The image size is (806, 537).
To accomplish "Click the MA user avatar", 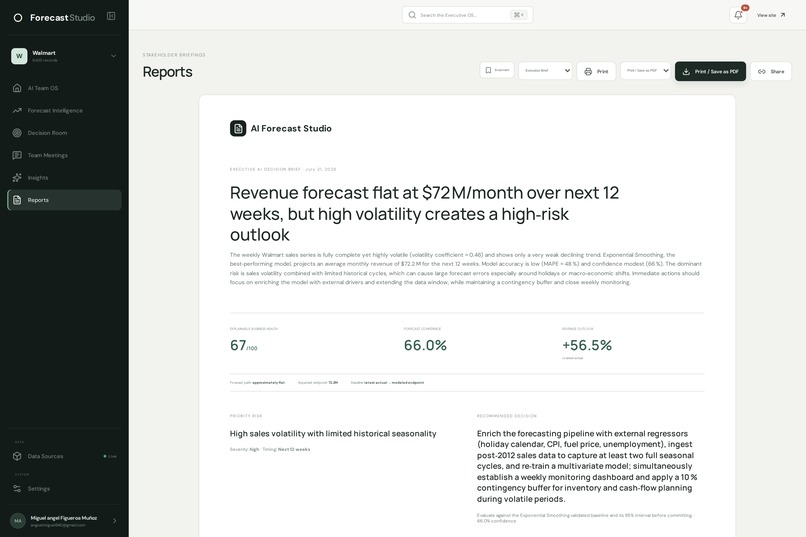I will pyautogui.click(x=18, y=521).
